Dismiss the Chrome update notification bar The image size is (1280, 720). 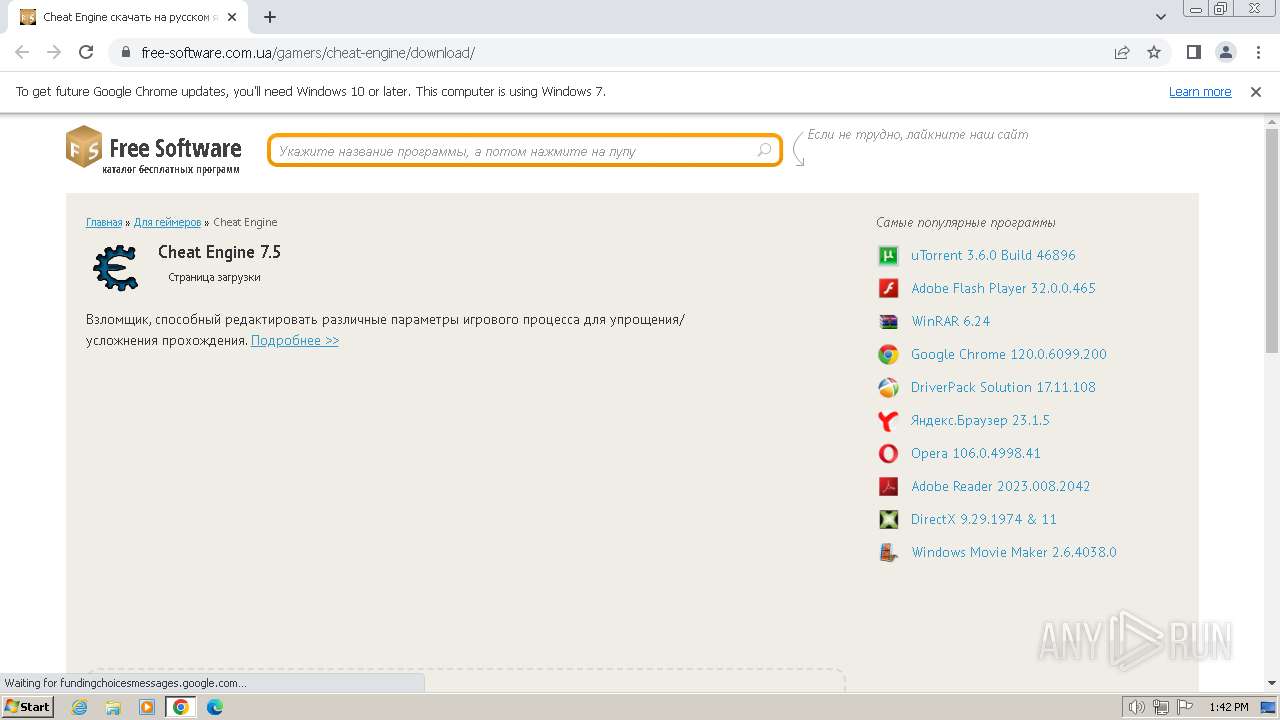coord(1256,91)
